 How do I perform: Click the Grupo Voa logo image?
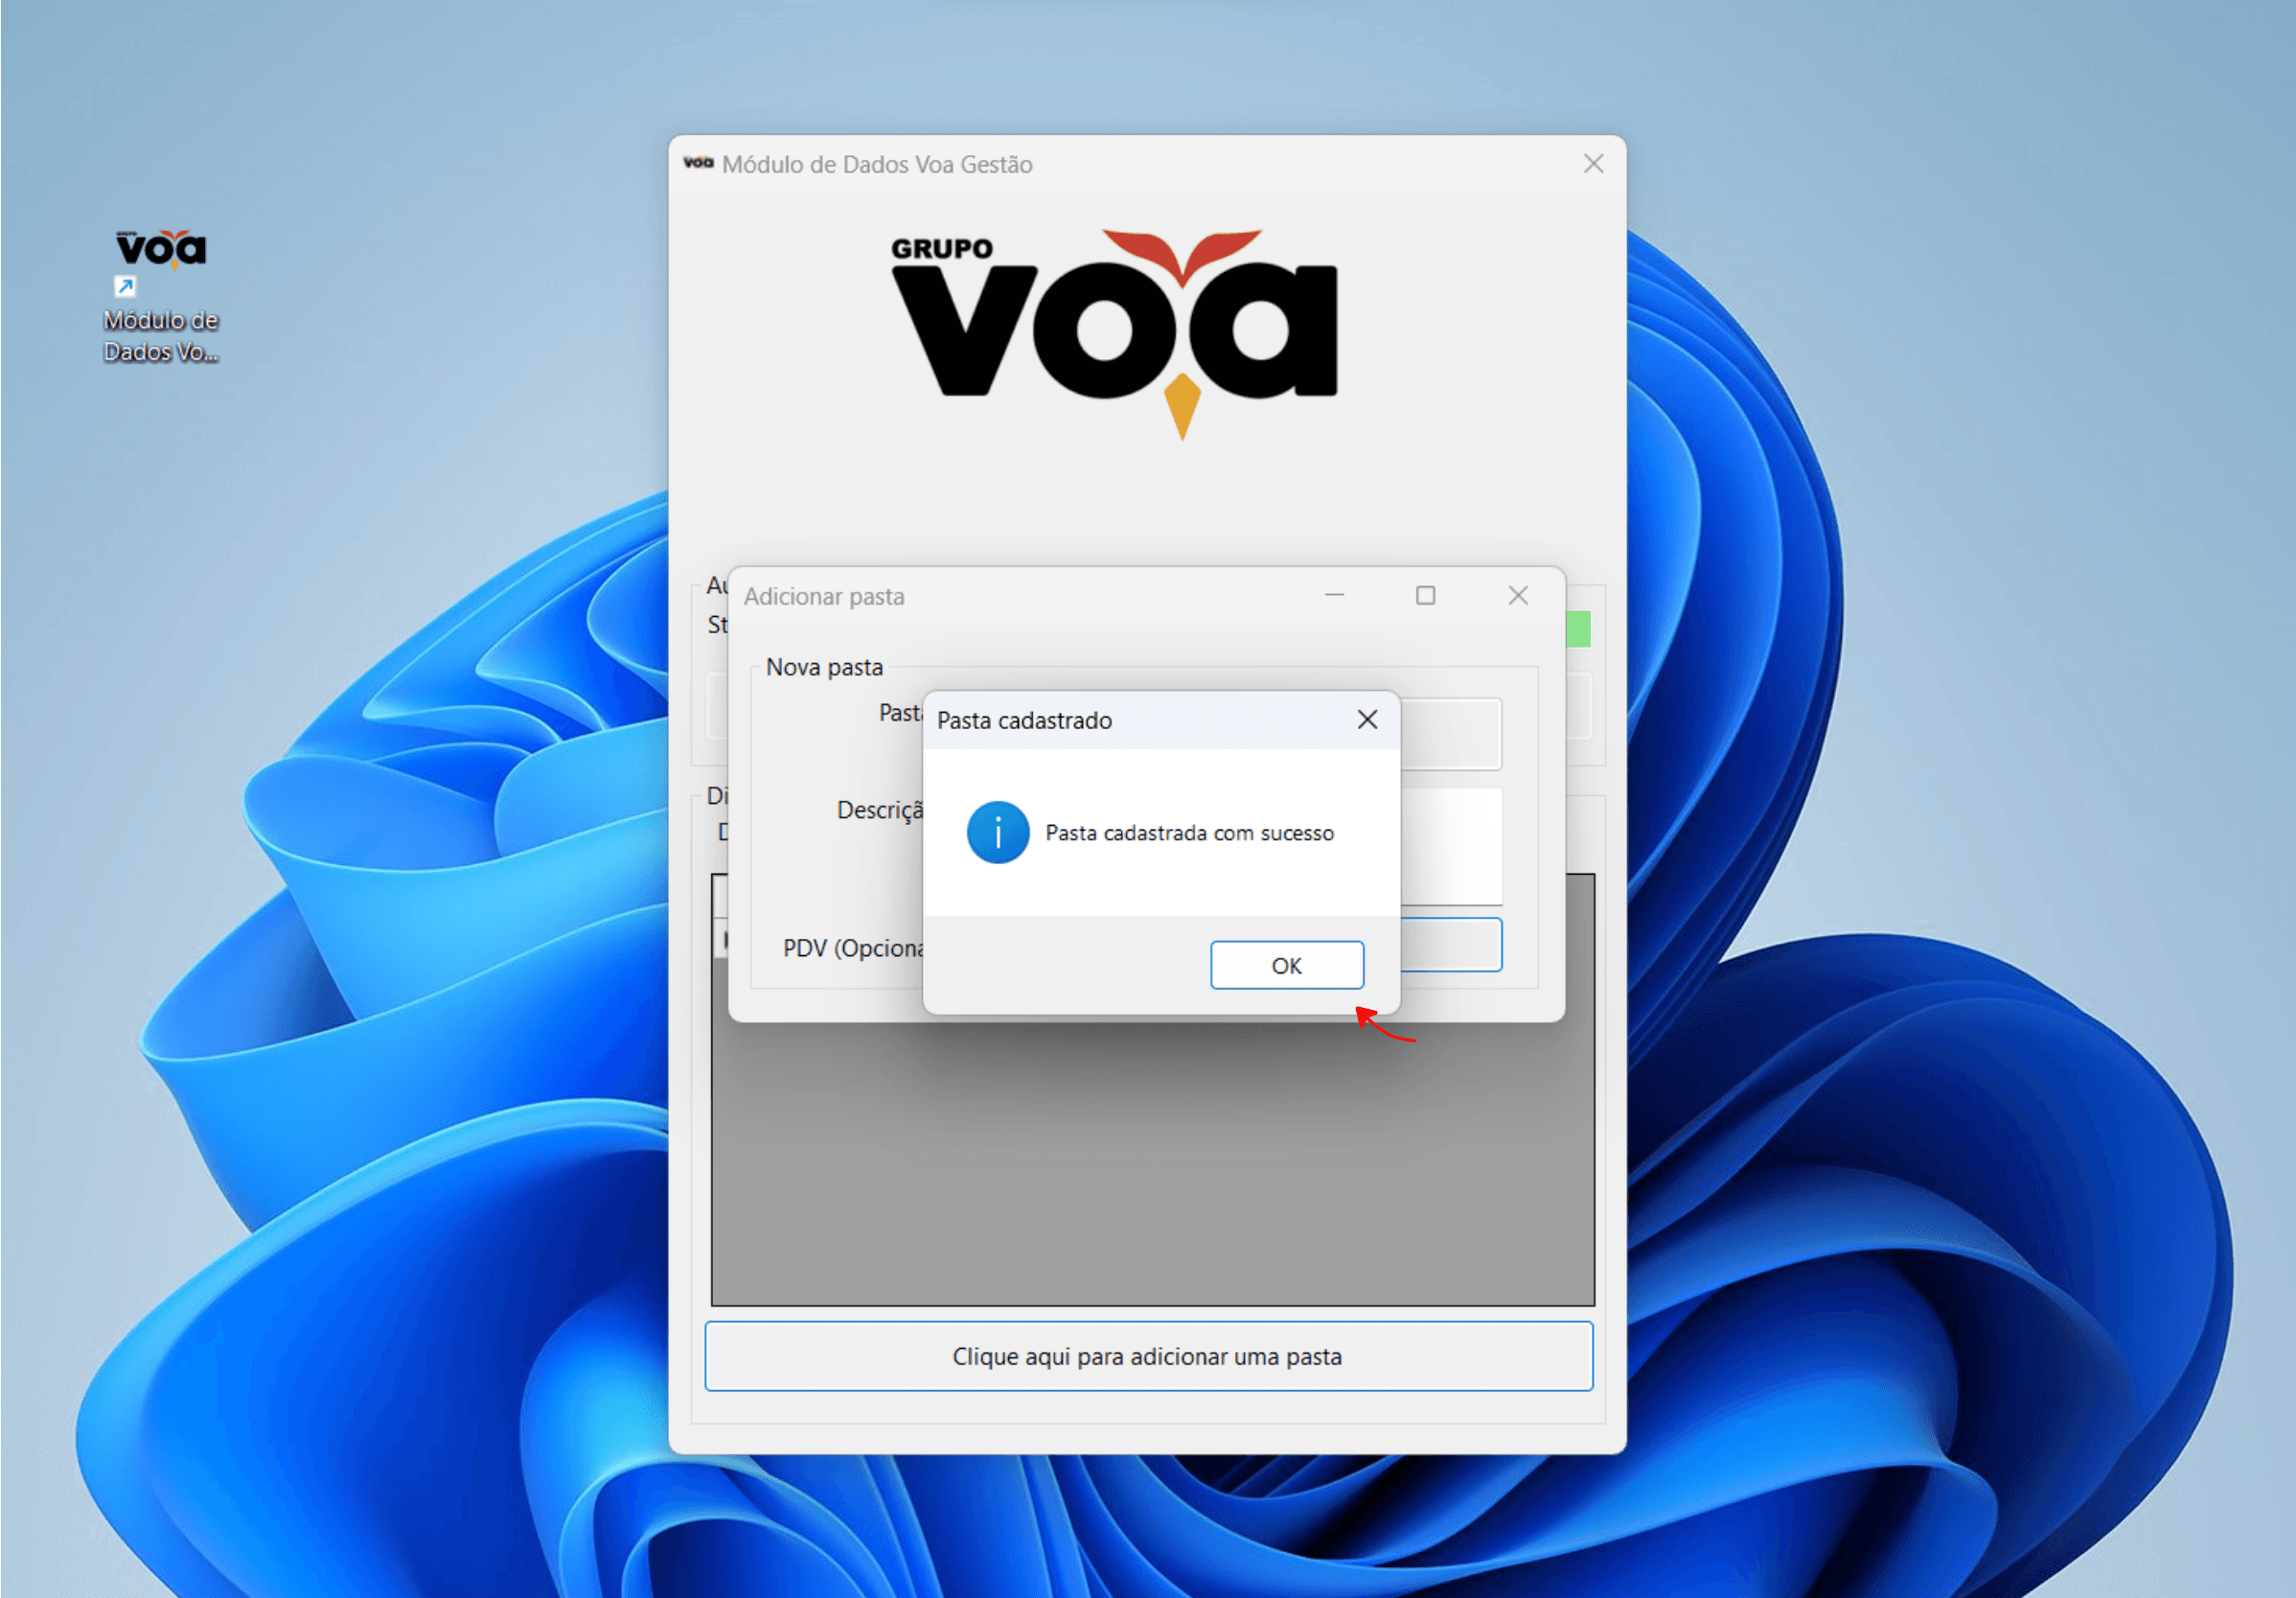point(1114,334)
